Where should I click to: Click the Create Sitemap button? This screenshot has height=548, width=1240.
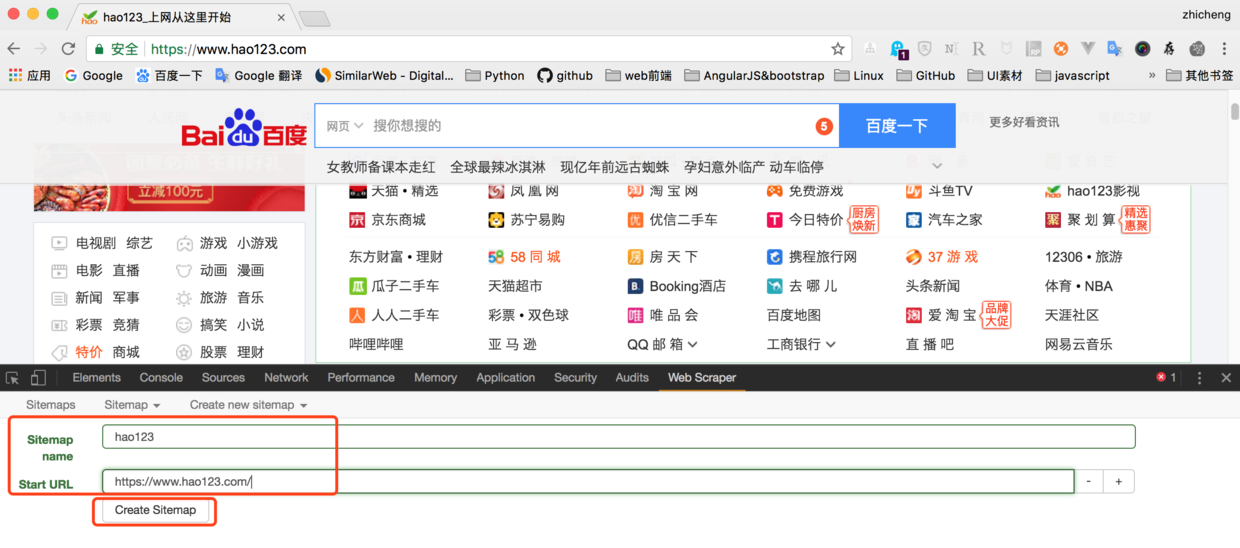[x=155, y=510]
